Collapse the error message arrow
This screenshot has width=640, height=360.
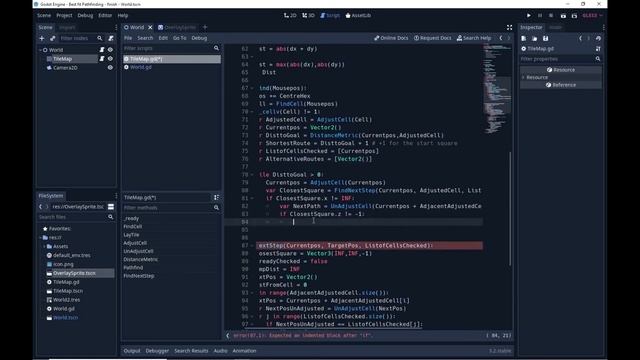(x=228, y=336)
